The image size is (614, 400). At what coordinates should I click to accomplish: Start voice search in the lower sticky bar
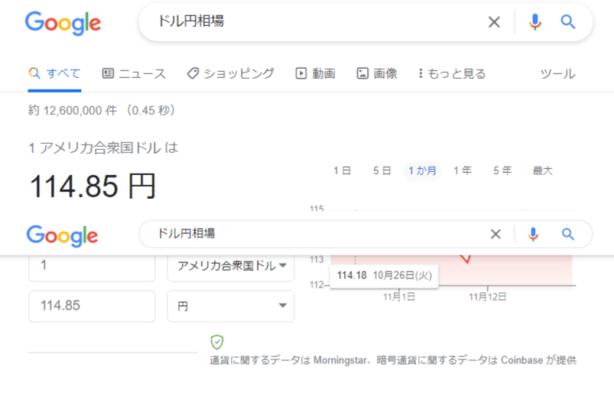[x=533, y=234]
